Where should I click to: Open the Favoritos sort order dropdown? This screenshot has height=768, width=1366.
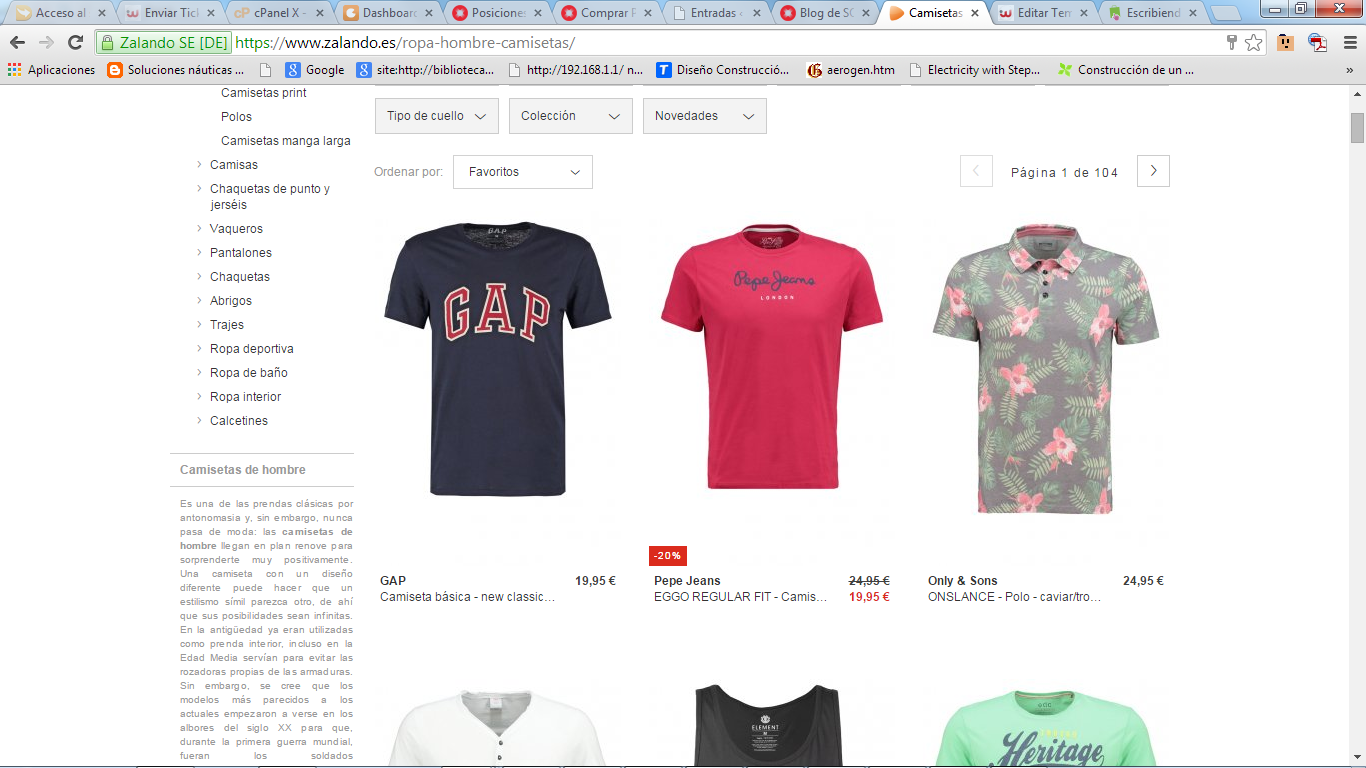click(x=522, y=172)
